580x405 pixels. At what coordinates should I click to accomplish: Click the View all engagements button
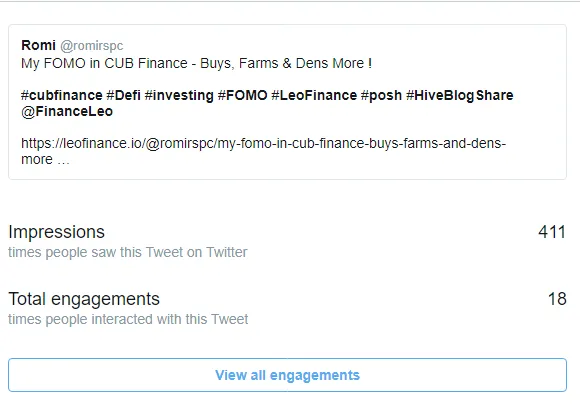coord(287,375)
